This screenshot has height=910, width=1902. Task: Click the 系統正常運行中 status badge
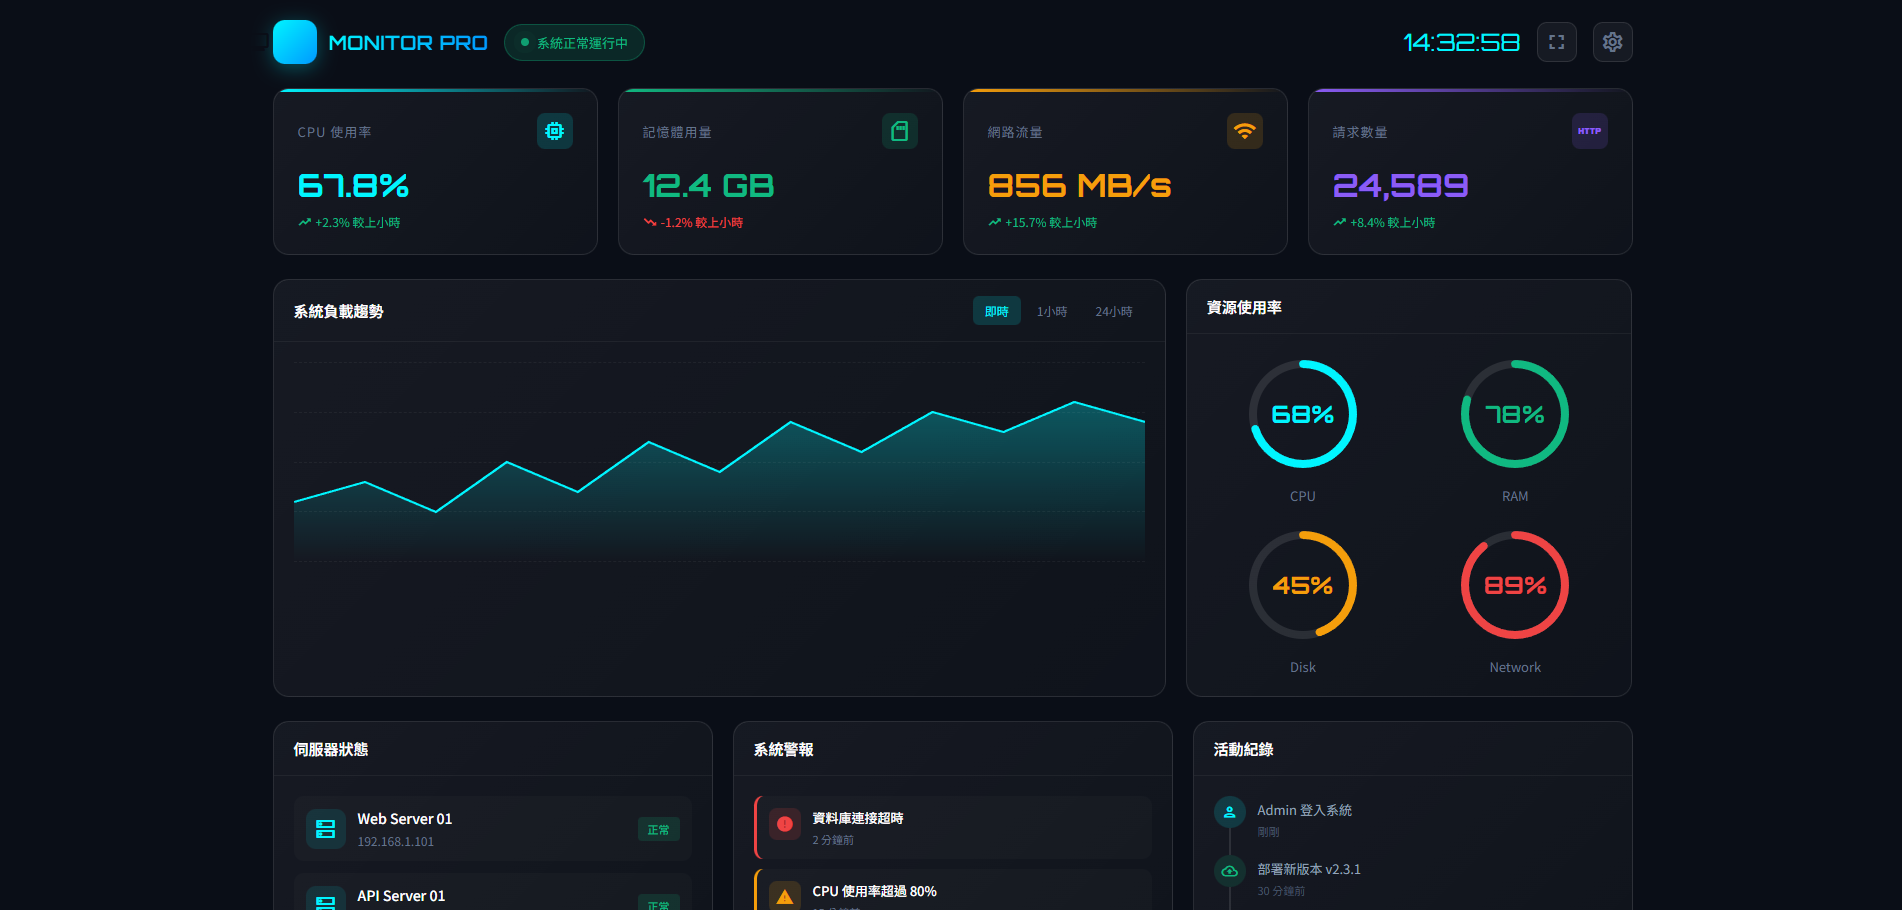point(574,43)
